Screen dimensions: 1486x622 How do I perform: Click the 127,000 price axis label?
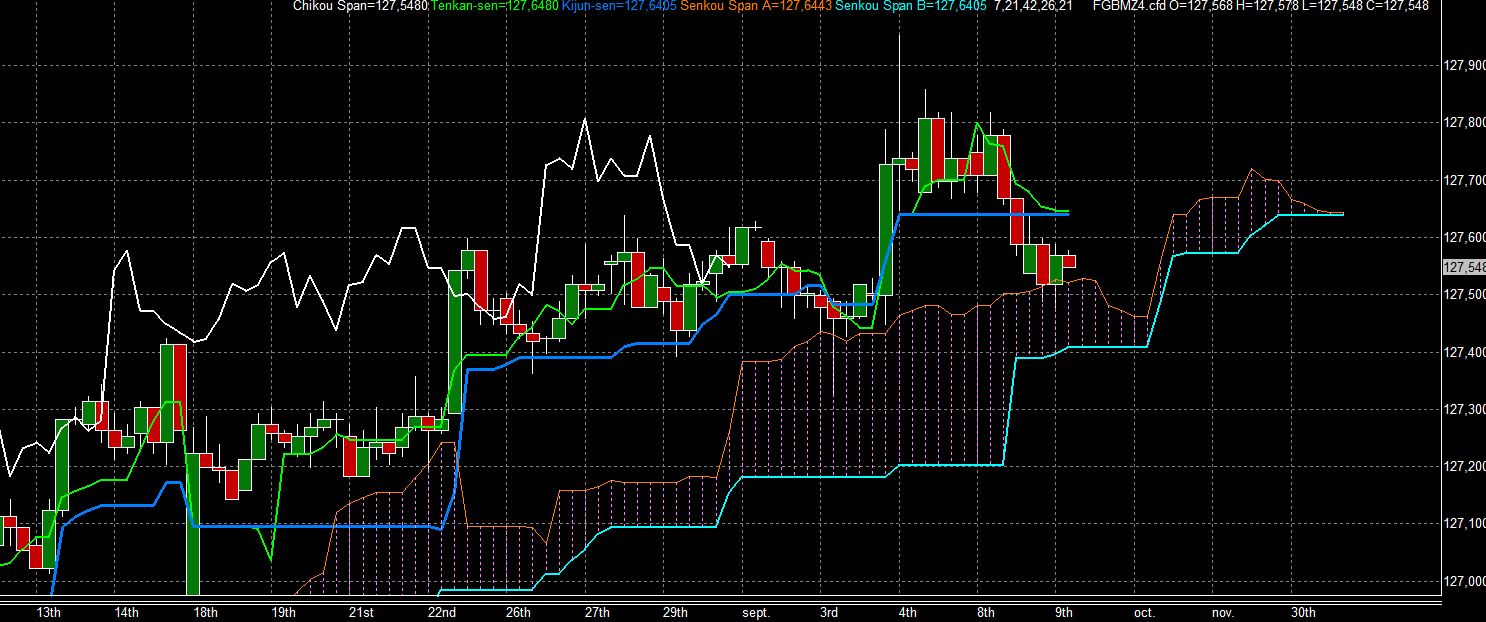point(1465,582)
